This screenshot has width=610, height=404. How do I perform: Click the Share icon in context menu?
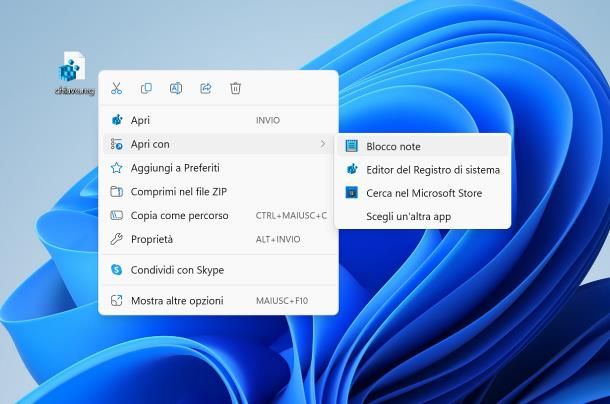coord(205,88)
